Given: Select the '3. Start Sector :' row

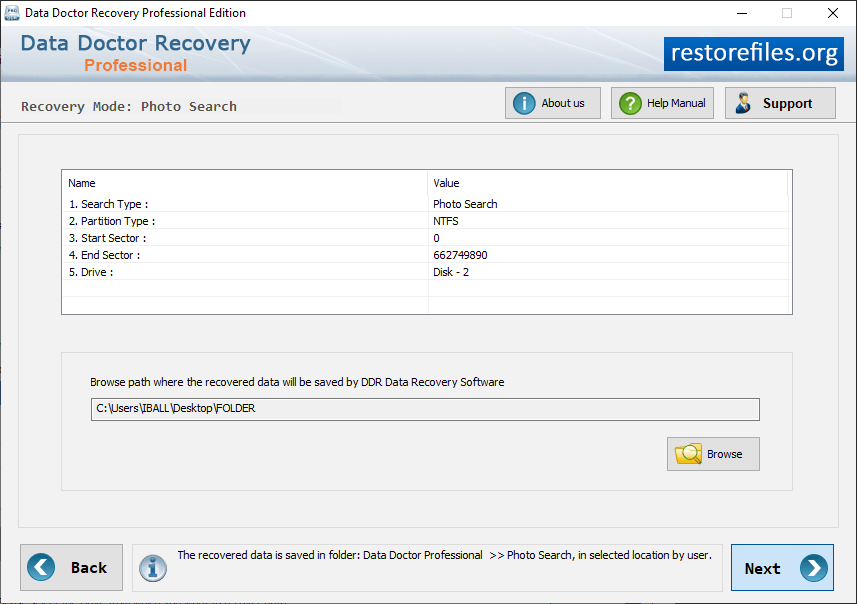Looking at the screenshot, I should coord(426,238).
